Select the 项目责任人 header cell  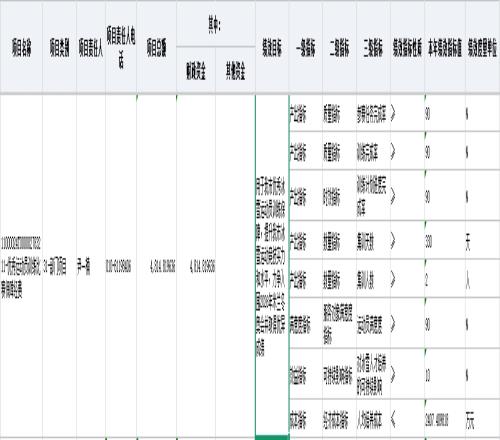[91, 47]
